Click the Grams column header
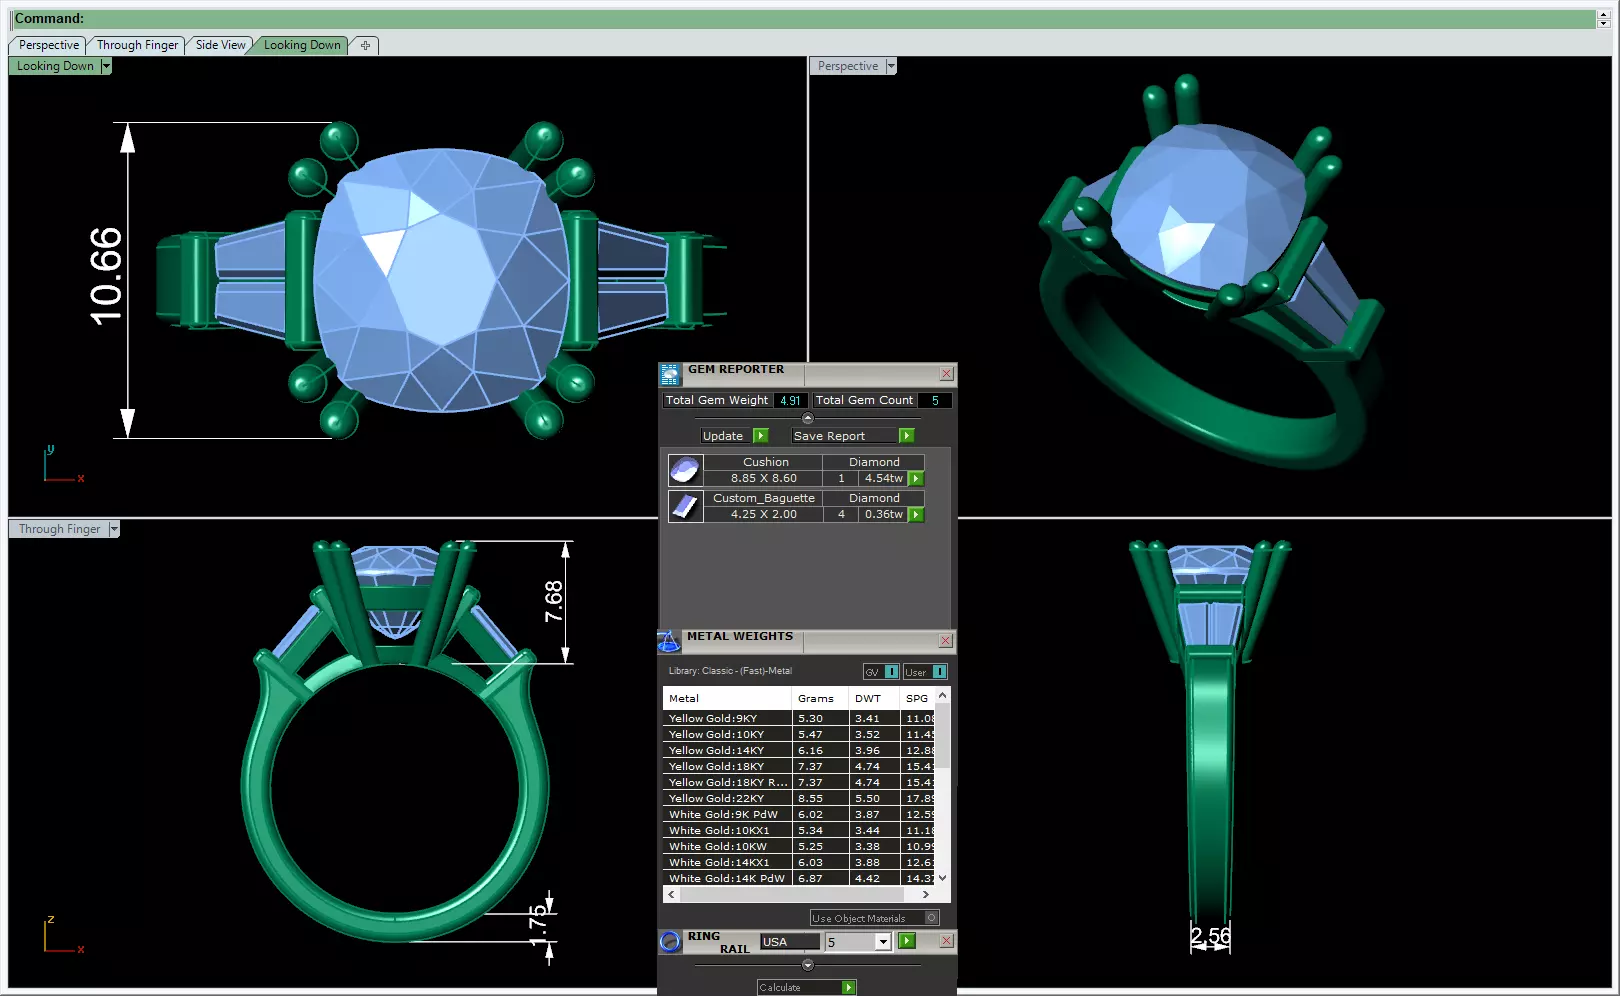Image resolution: width=1620 pixels, height=996 pixels. click(x=820, y=698)
